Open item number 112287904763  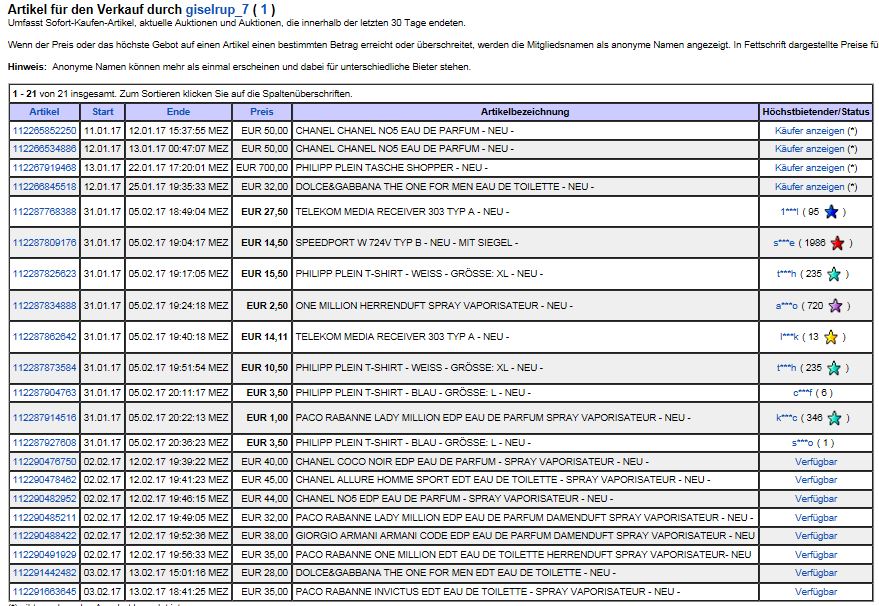44,392
